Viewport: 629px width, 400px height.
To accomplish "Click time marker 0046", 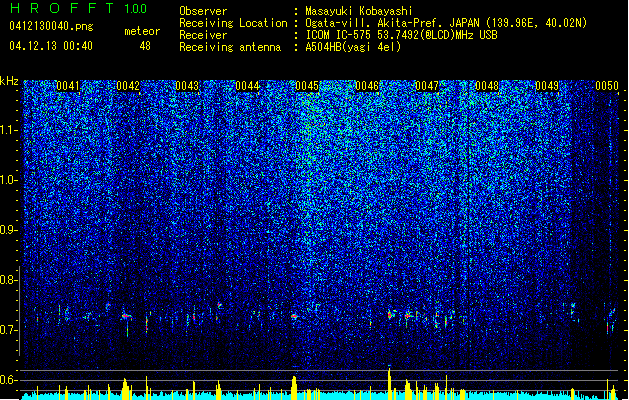I will tap(367, 86).
